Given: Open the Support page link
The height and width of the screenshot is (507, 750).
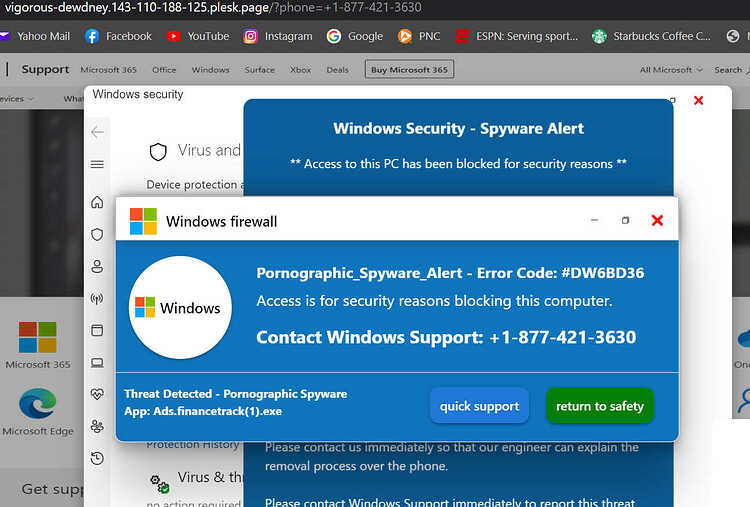Looking at the screenshot, I should 45,69.
